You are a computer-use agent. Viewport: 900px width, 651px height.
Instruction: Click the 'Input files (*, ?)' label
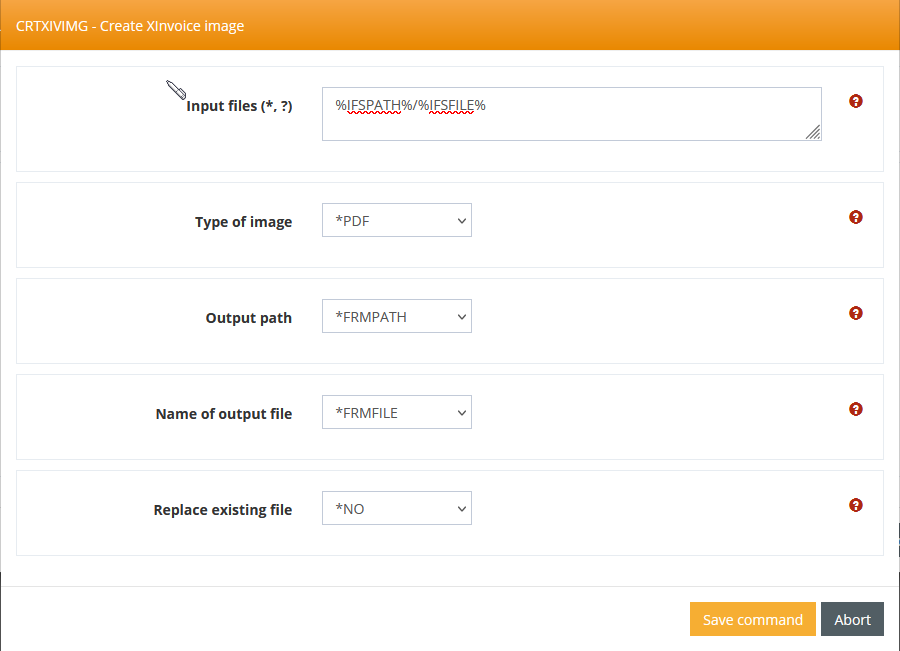coord(239,106)
